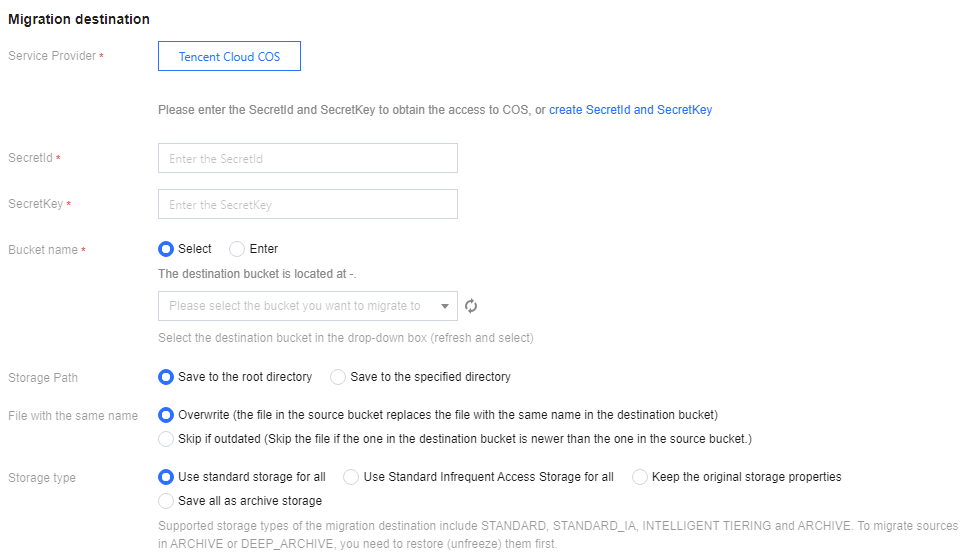Open the create SecretId and SecretKey link
Viewport: 964px width, 557px height.
coord(630,110)
